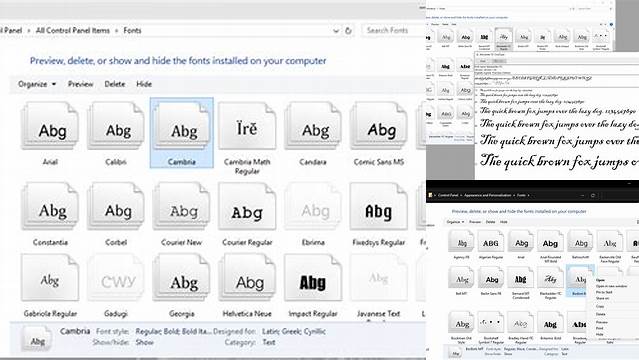The height and width of the screenshot is (360, 639).
Task: Select Blackadder ITC Regular in the dark-titled window
Action: 551,278
